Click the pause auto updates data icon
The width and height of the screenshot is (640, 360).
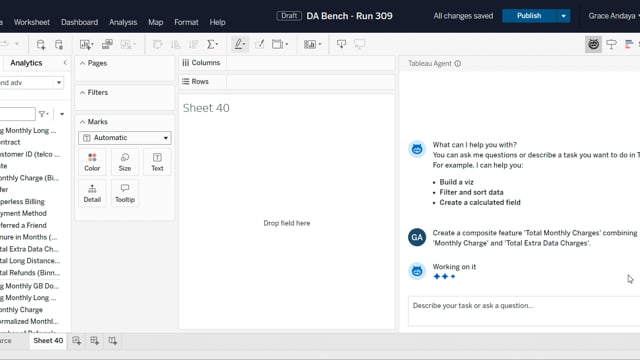pos(59,44)
